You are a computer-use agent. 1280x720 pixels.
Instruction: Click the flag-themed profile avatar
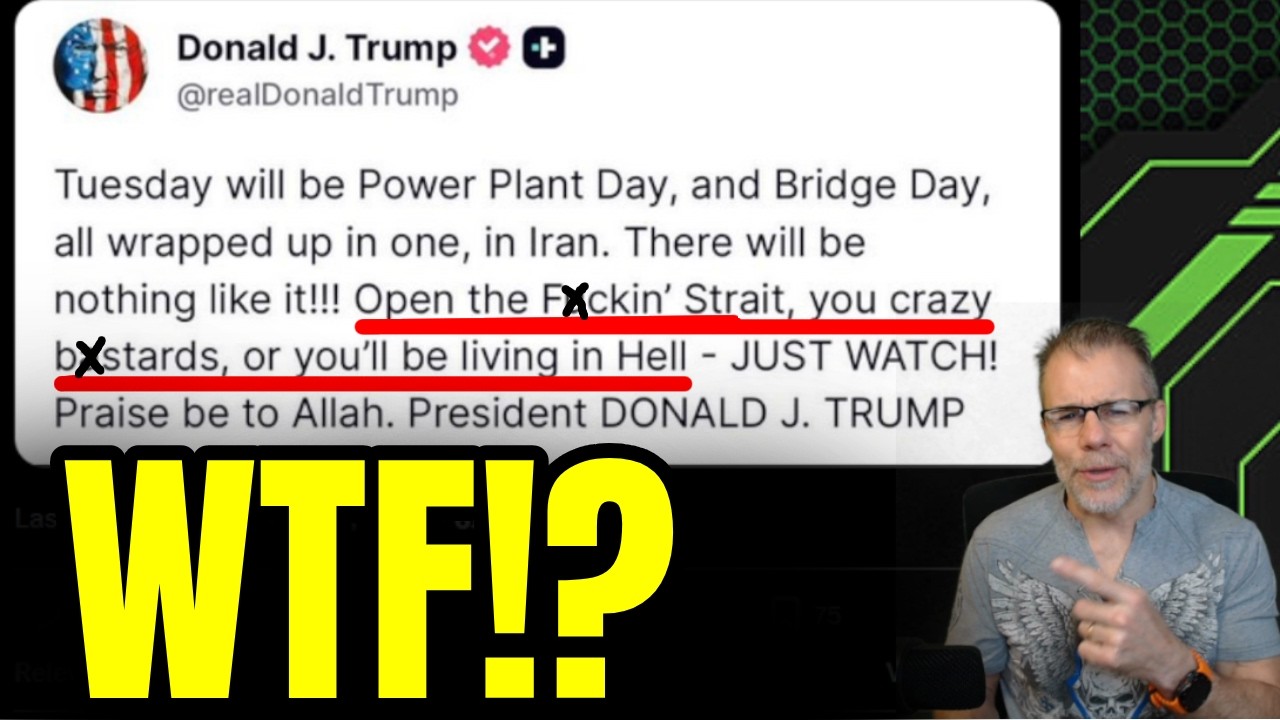[100, 65]
